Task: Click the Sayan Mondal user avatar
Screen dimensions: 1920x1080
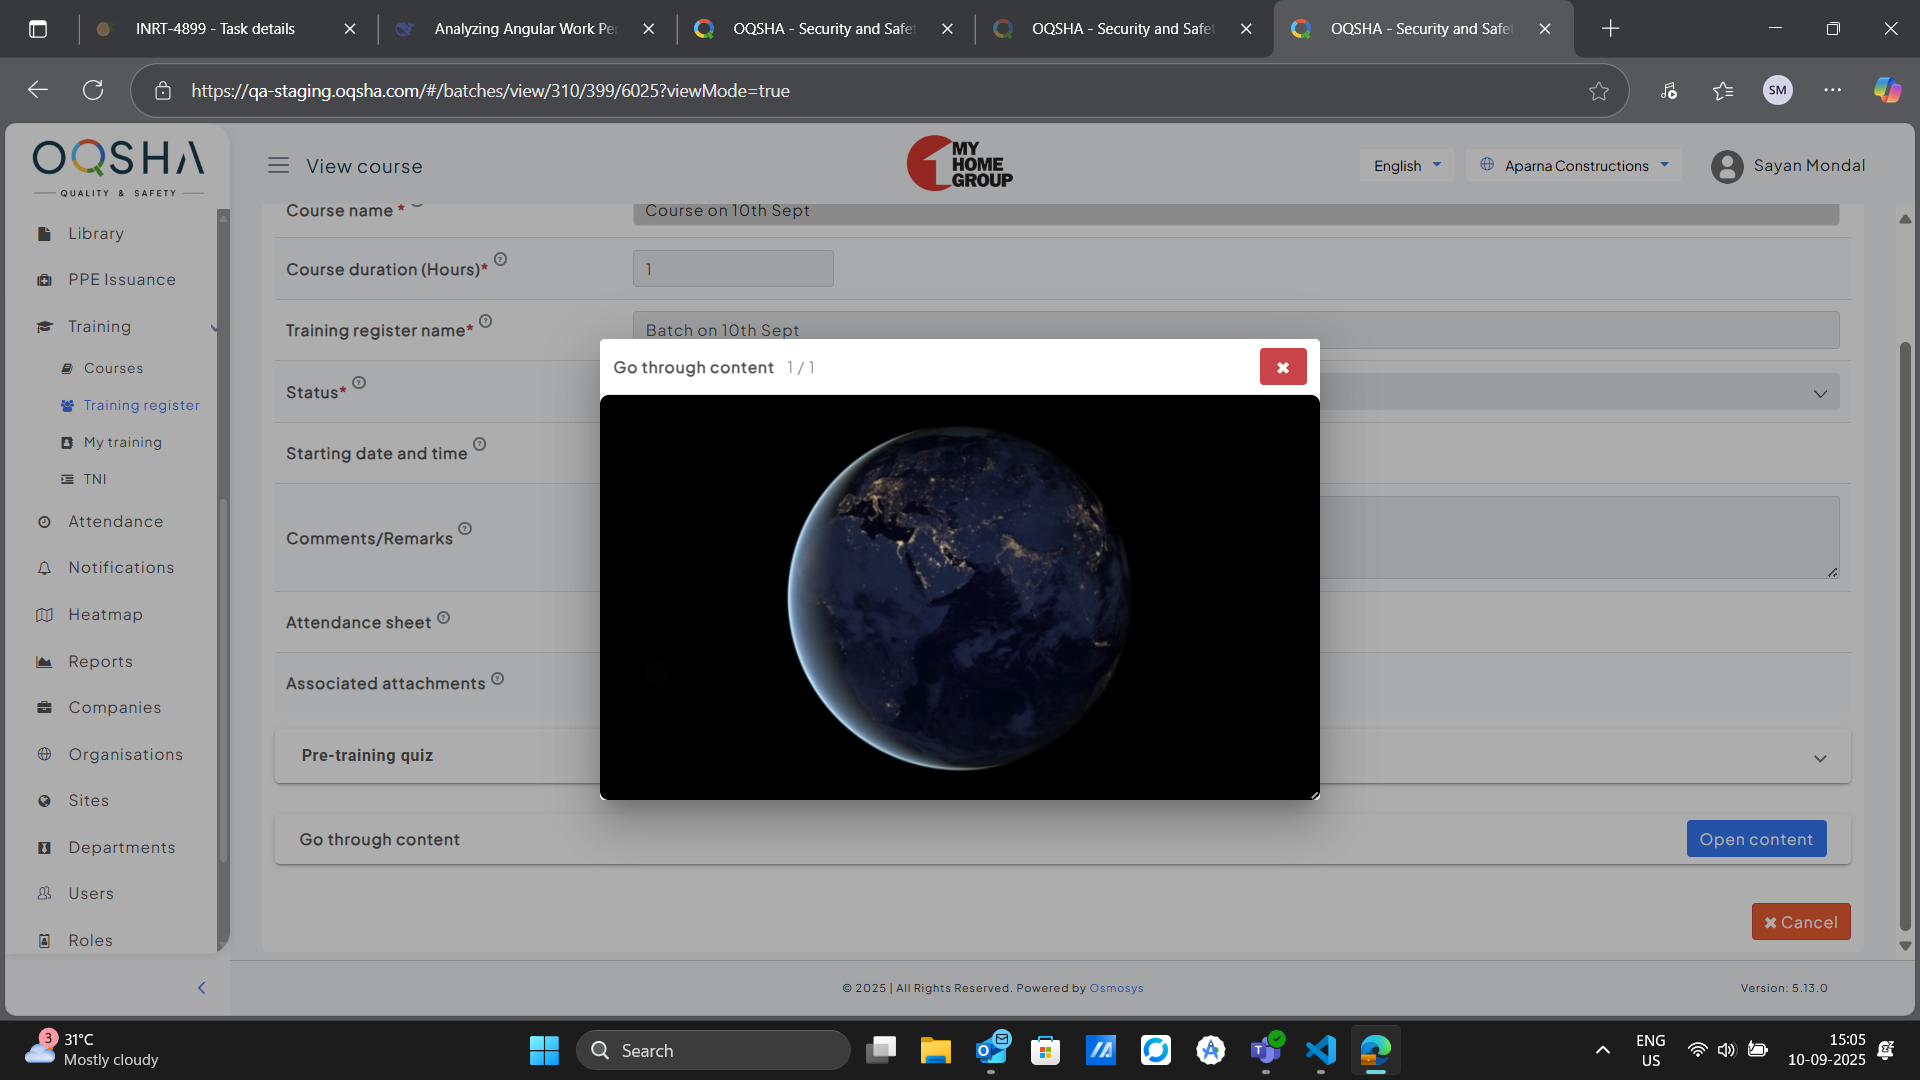Action: click(x=1726, y=167)
